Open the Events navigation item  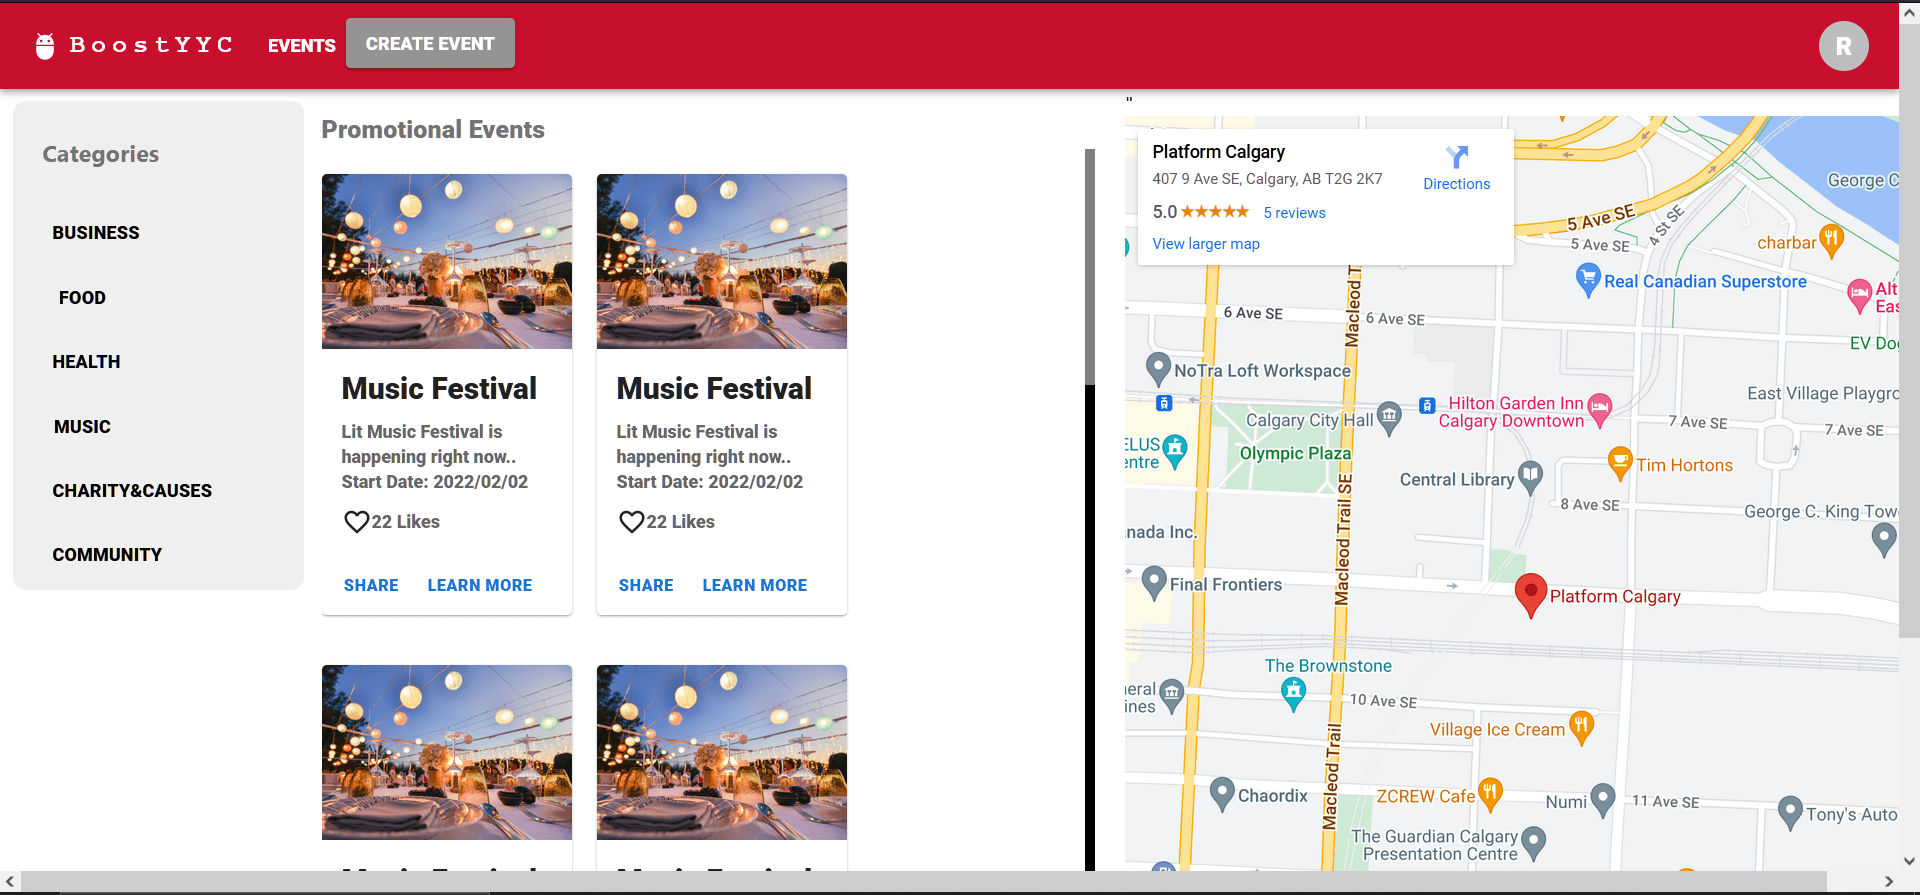click(301, 46)
